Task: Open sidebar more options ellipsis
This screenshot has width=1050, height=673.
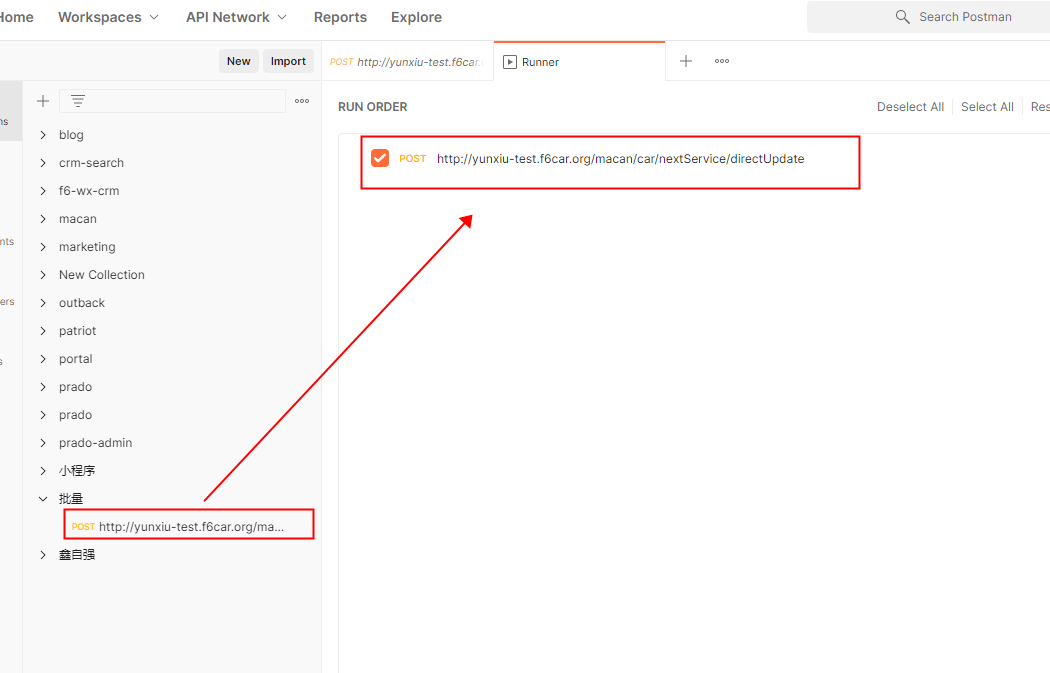Action: pyautogui.click(x=302, y=101)
